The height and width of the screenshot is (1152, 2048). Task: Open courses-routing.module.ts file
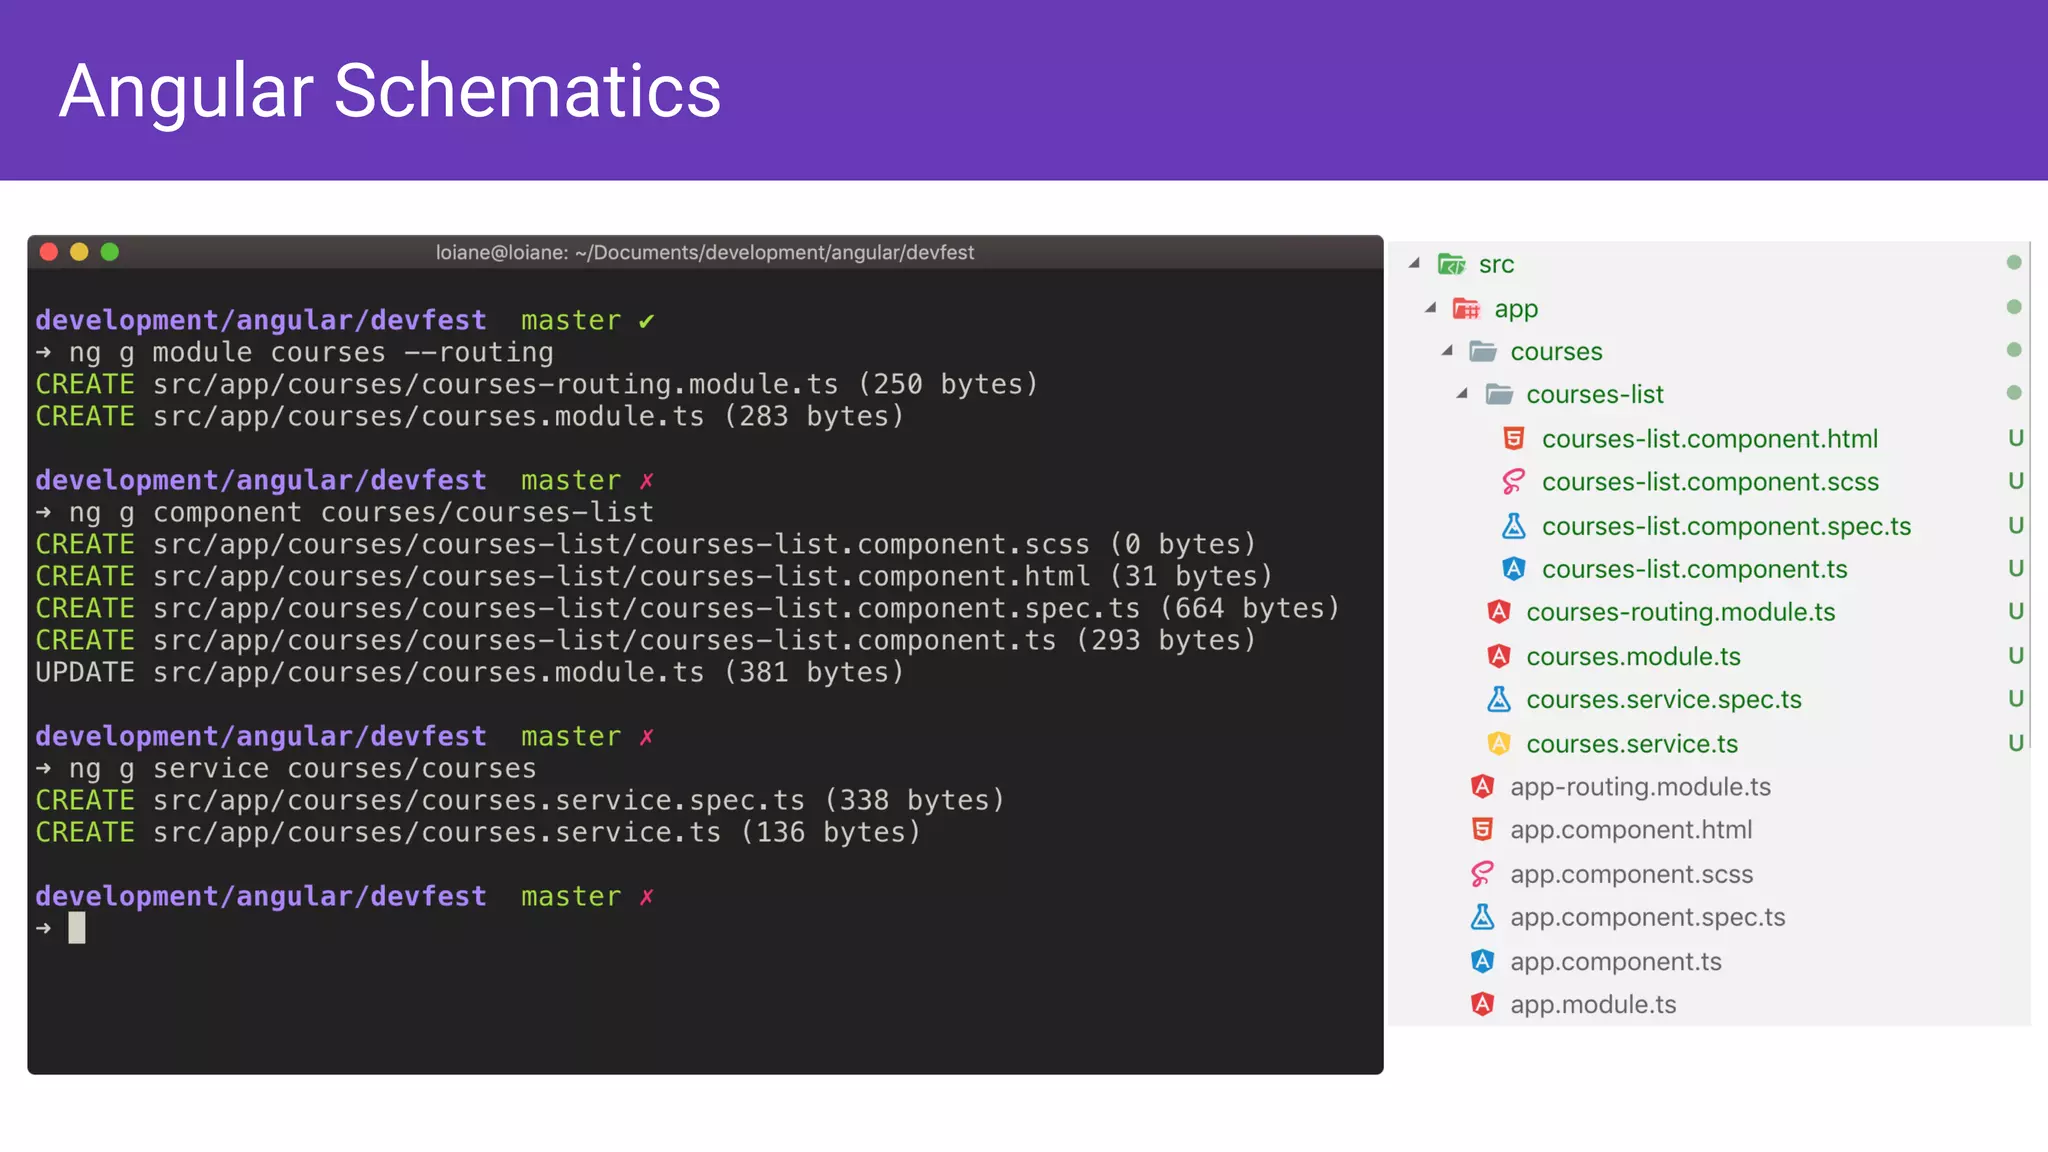[x=1680, y=612]
